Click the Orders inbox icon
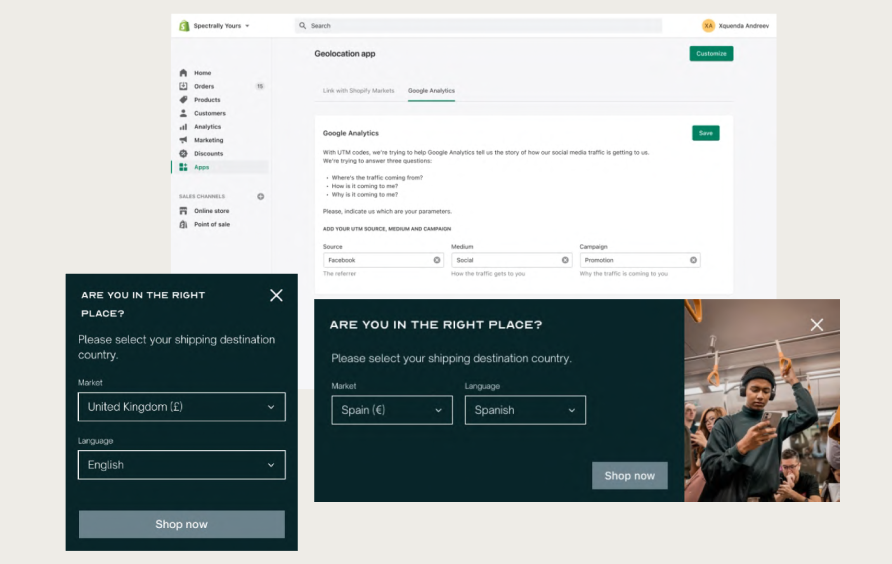 click(x=183, y=87)
